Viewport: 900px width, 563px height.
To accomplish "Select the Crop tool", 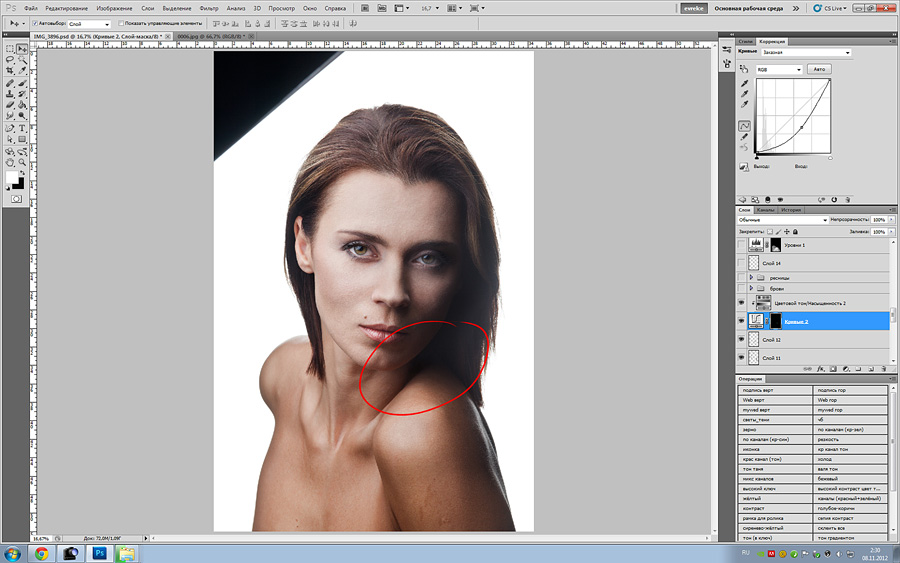I will (x=10, y=71).
